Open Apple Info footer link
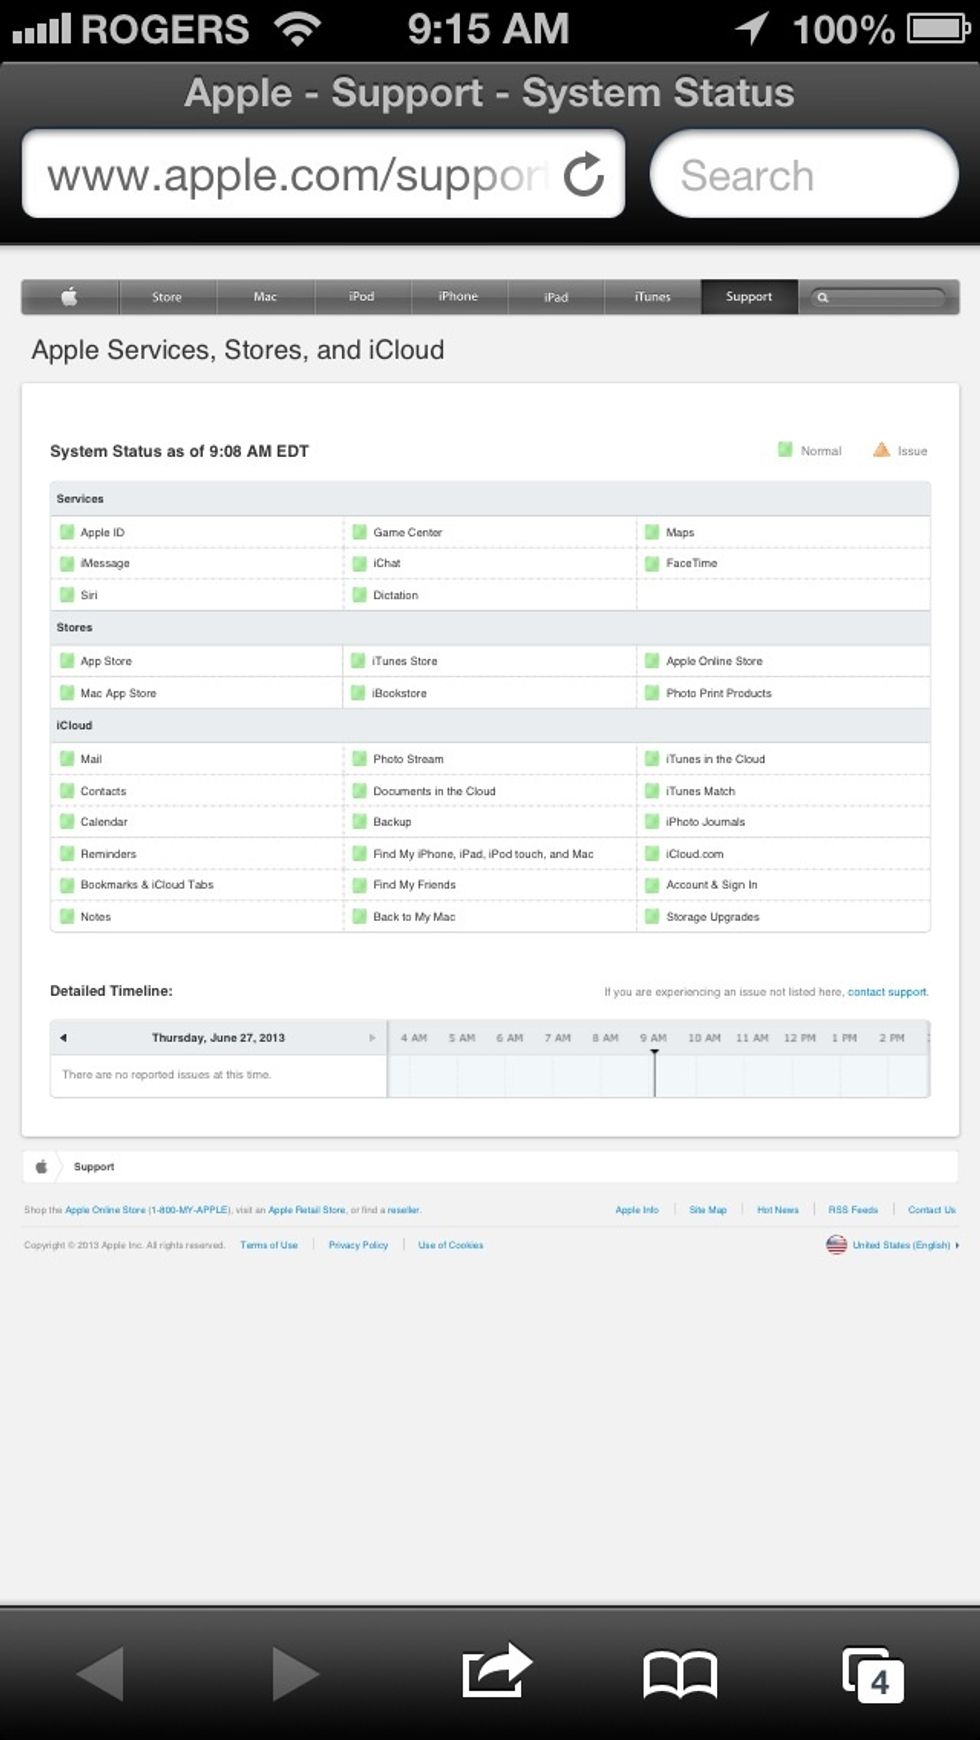Screen dimensions: 980x1740 637,1210
